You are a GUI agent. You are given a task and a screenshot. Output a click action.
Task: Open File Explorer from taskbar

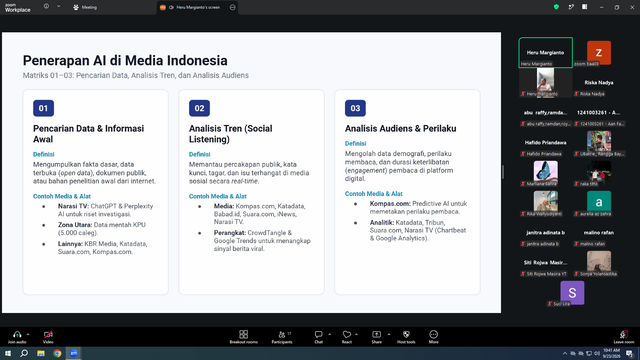pos(41,353)
